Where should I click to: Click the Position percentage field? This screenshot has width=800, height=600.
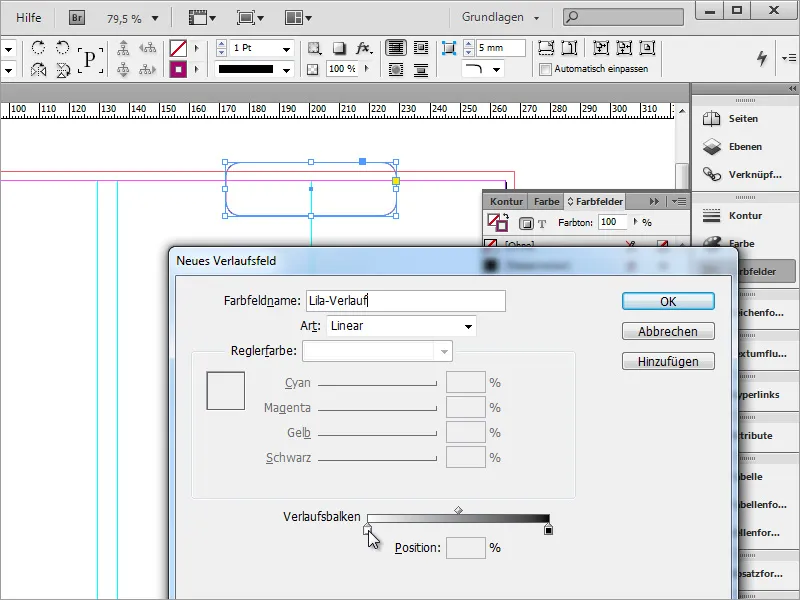click(x=466, y=548)
